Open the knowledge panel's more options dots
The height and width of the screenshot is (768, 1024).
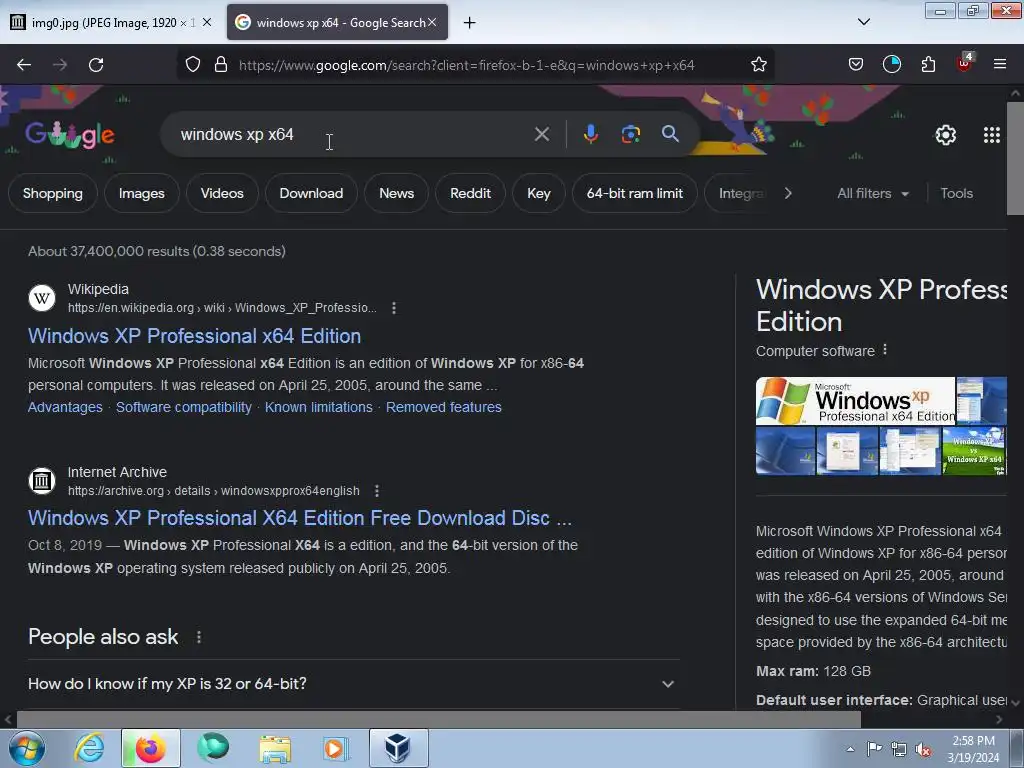point(885,350)
